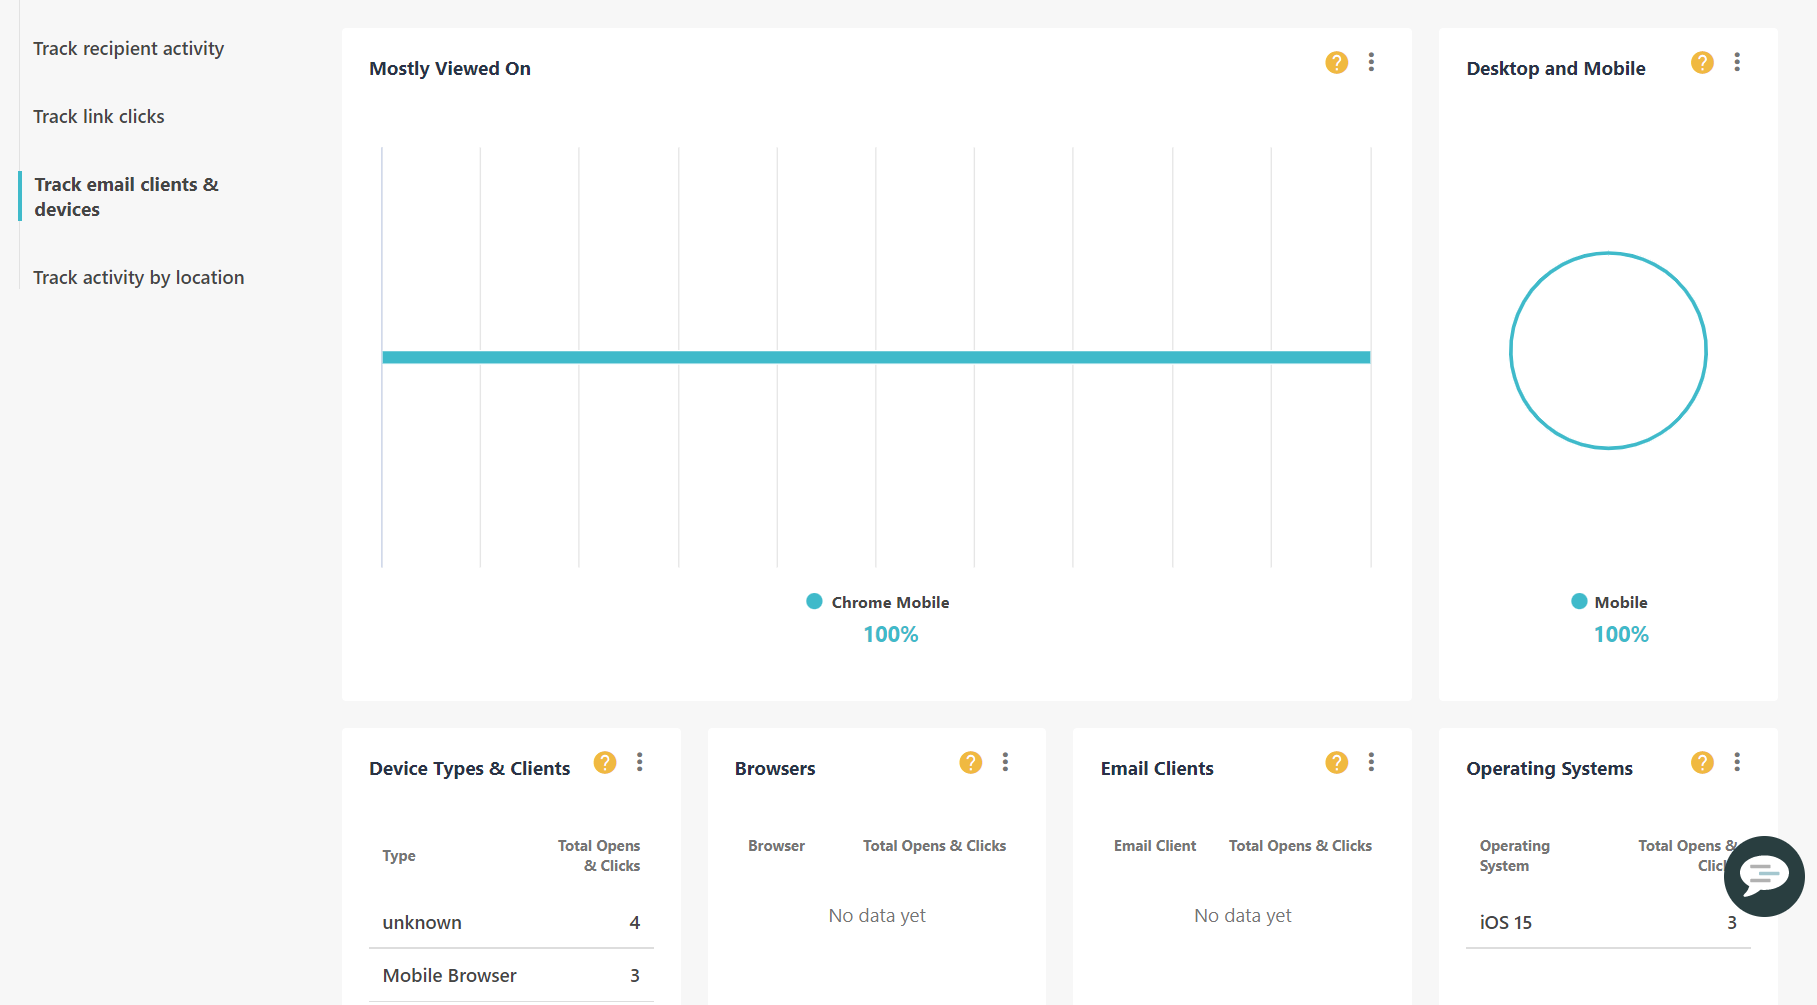Image resolution: width=1817 pixels, height=1005 pixels.
Task: Open Email Clients card three-dot menu
Action: [1371, 763]
